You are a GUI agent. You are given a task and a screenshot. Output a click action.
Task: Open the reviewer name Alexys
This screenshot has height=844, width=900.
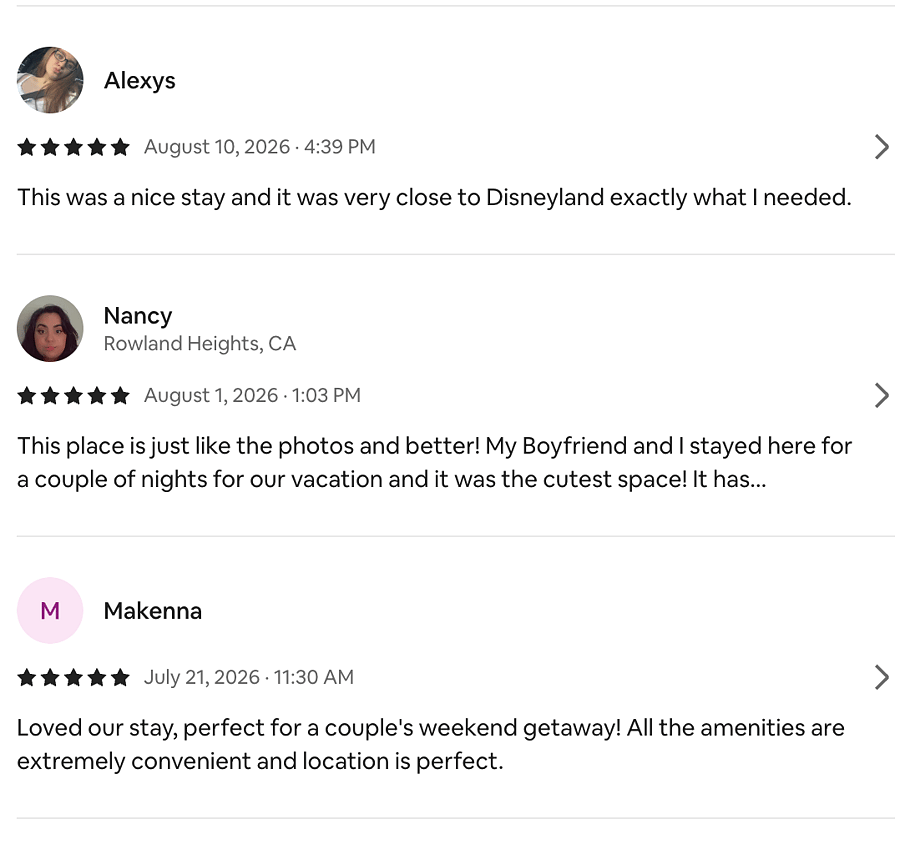click(x=139, y=80)
